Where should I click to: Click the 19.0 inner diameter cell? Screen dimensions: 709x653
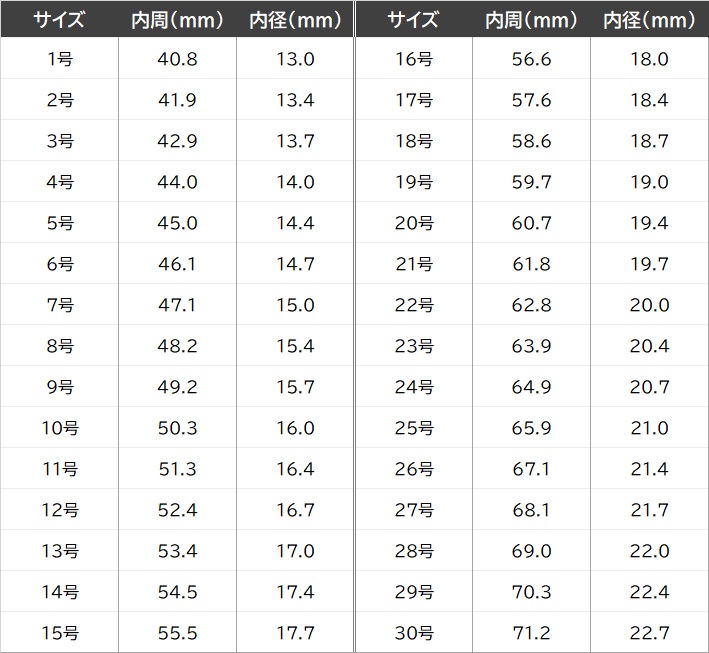[650, 182]
